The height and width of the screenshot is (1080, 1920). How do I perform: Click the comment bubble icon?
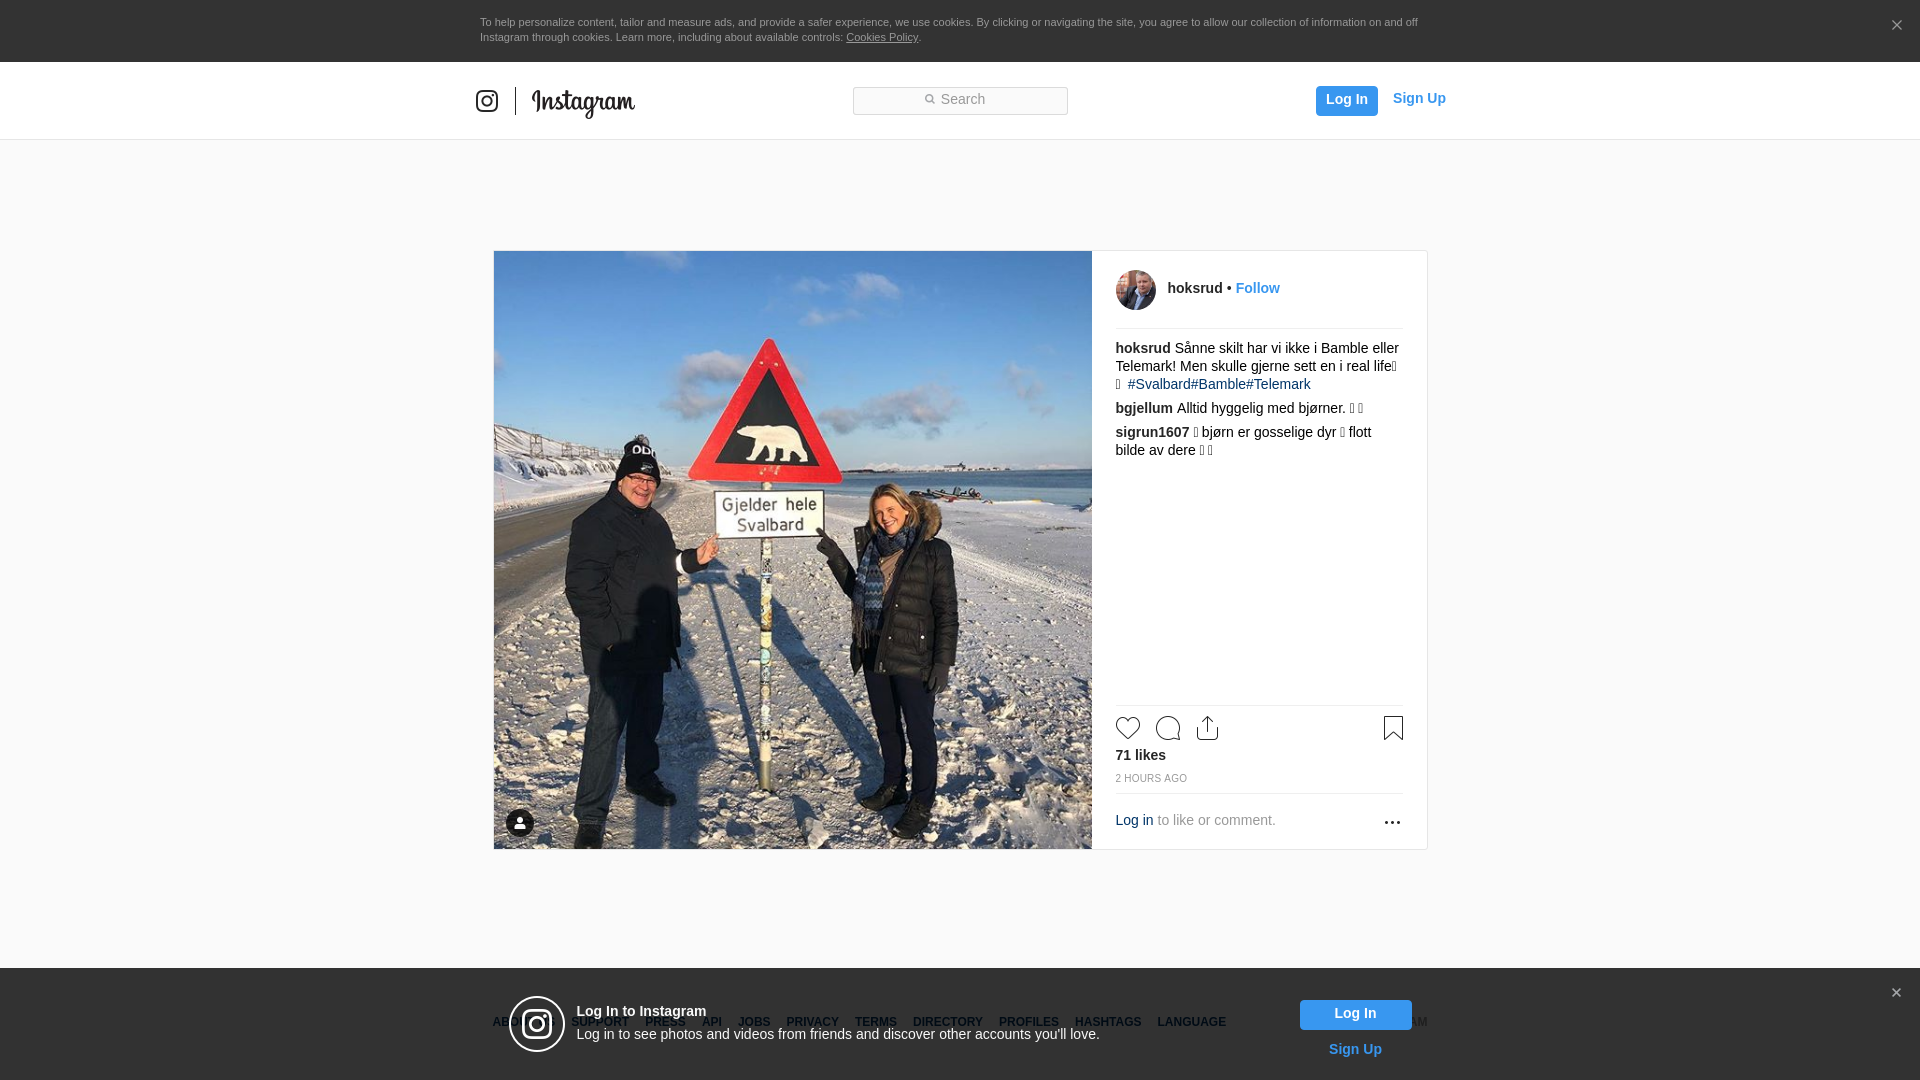[x=1167, y=728]
